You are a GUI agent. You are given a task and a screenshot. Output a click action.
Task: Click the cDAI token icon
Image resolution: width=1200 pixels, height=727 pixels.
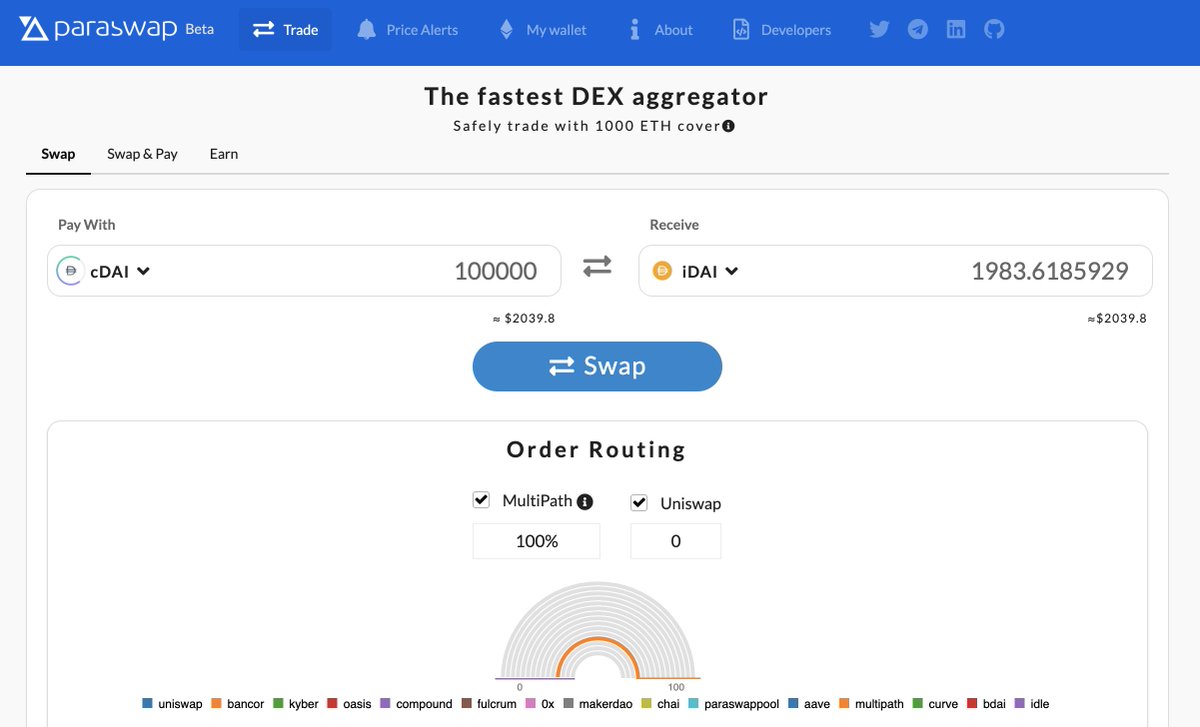[69, 270]
